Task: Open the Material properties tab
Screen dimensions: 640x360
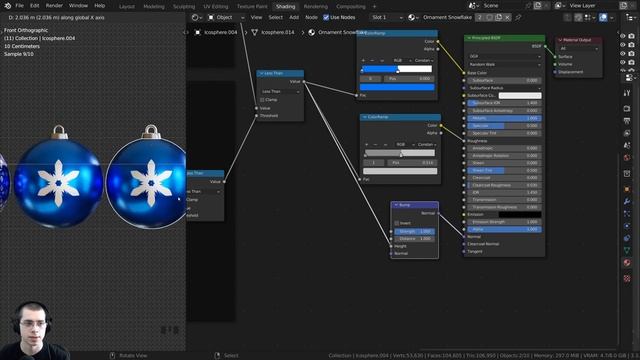Action: [627, 263]
